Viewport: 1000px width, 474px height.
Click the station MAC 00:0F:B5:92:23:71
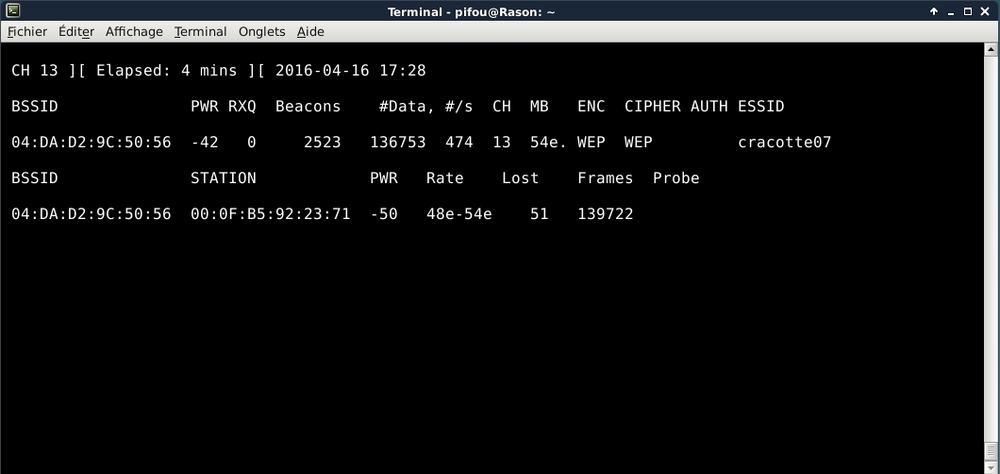270,215
